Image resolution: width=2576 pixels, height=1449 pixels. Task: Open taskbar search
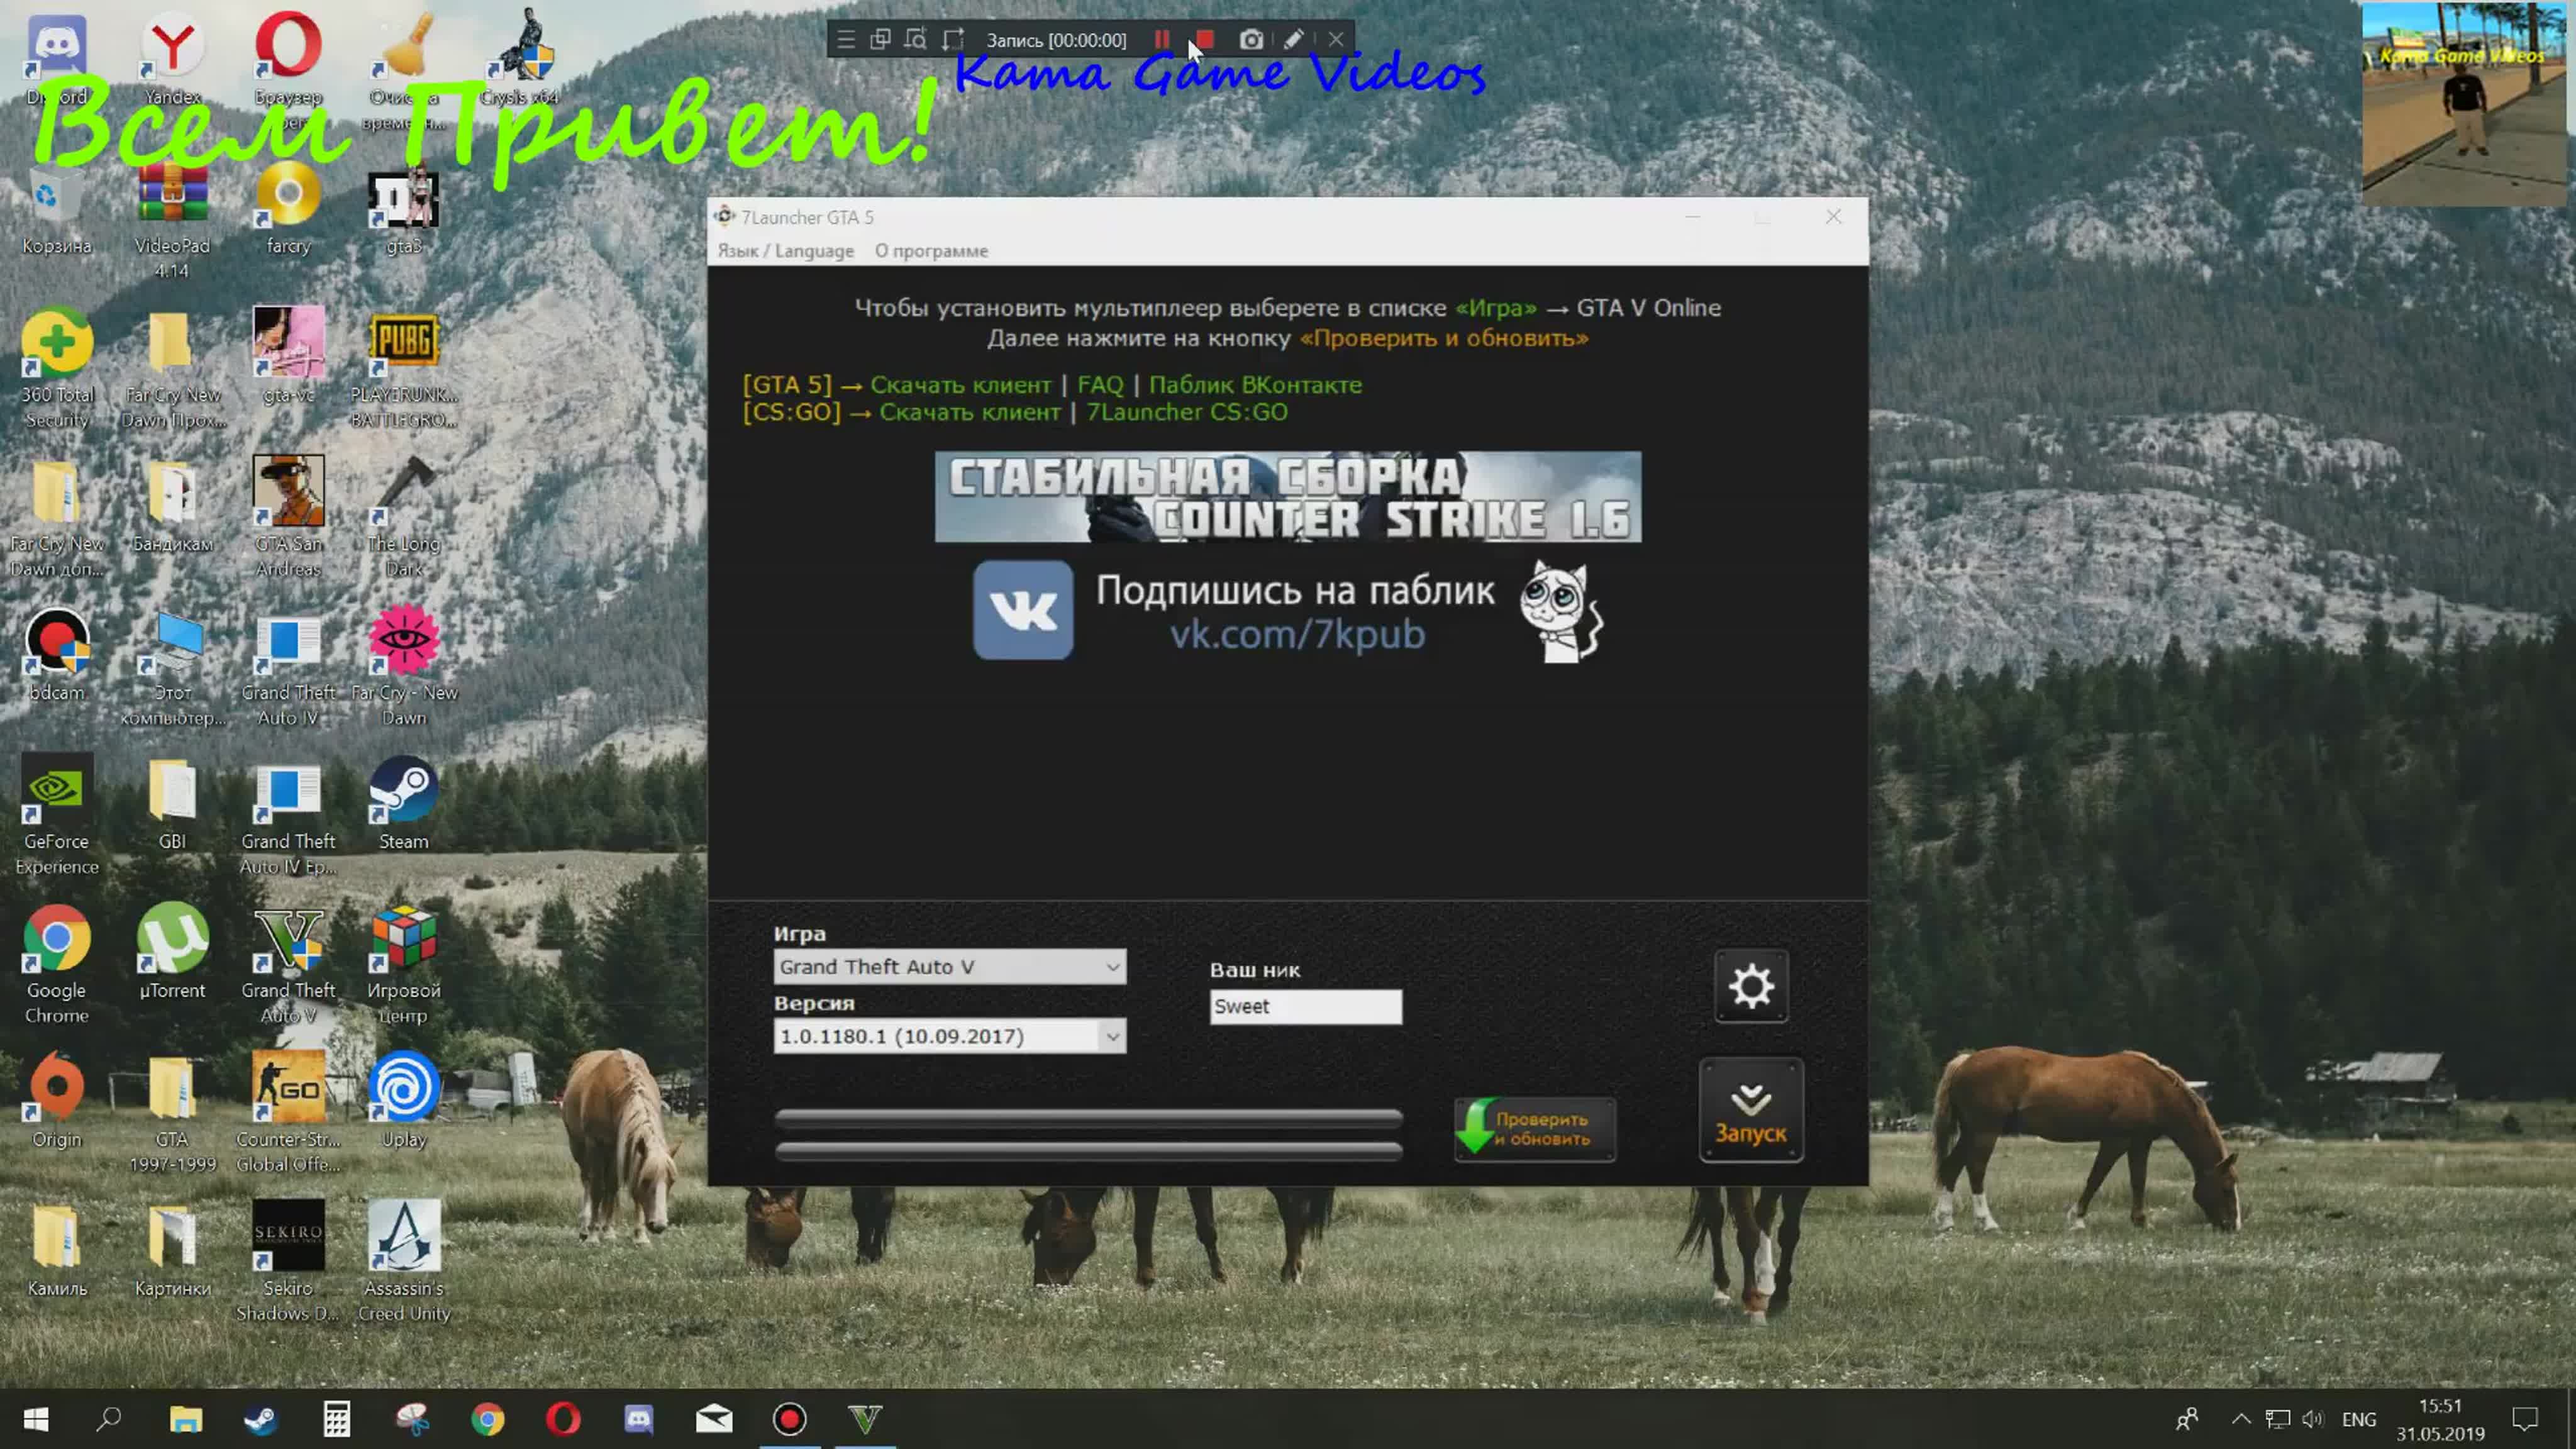pos(109,1419)
